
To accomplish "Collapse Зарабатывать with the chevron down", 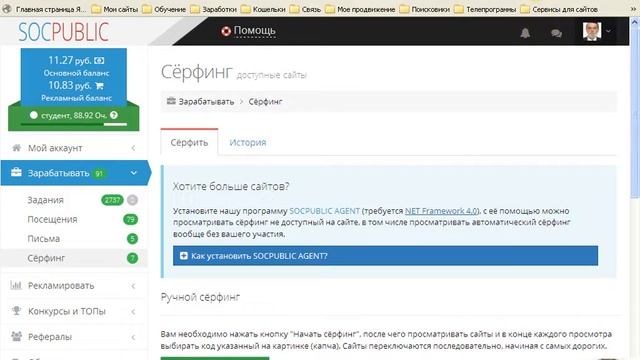I will coord(133,173).
